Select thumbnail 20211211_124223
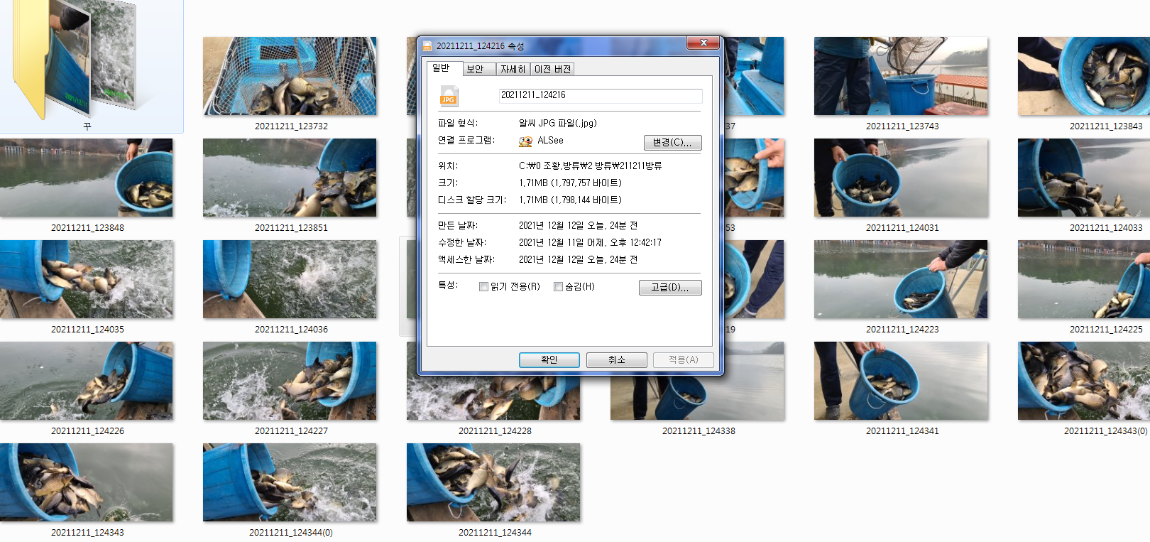Screen dimensions: 1150x542 (x=901, y=279)
